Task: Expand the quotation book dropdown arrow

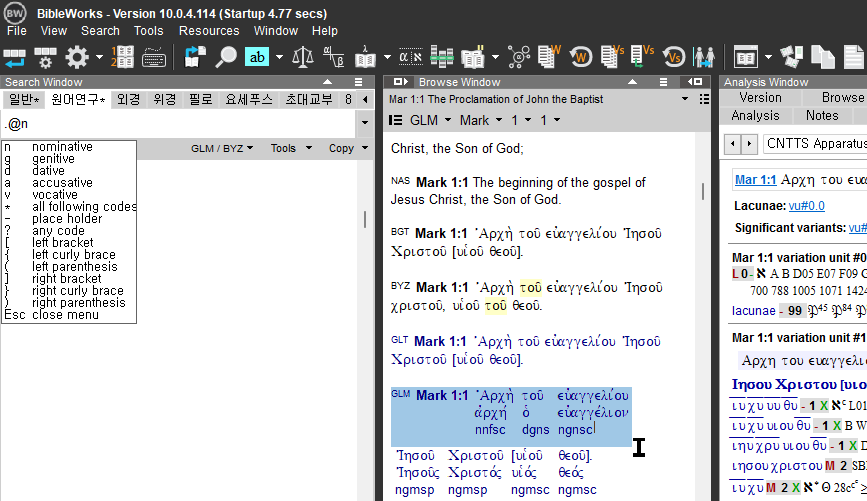Action: tap(495, 57)
